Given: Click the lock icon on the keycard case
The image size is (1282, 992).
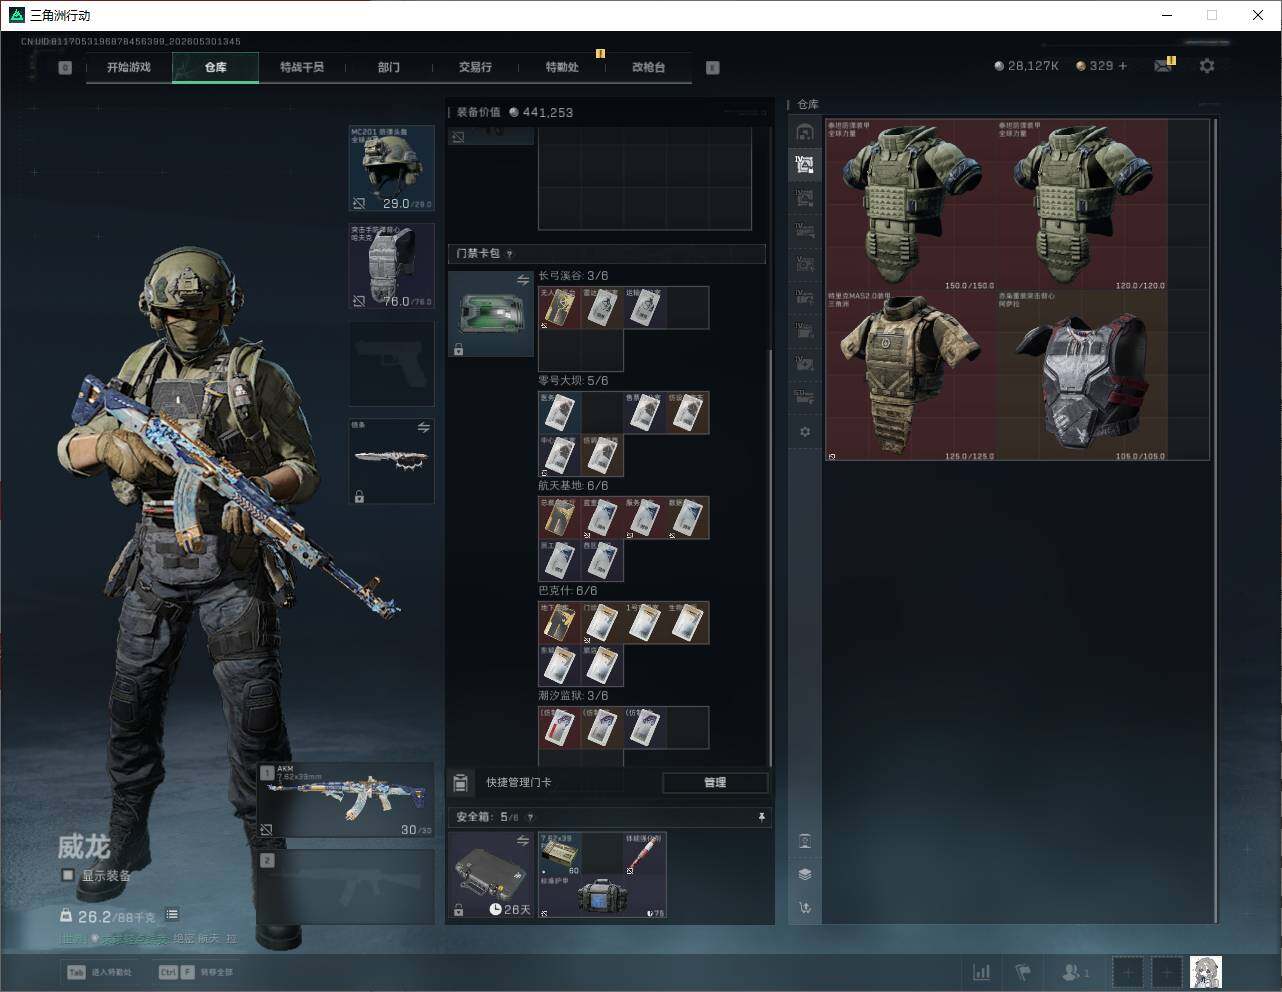Looking at the screenshot, I should [458, 349].
